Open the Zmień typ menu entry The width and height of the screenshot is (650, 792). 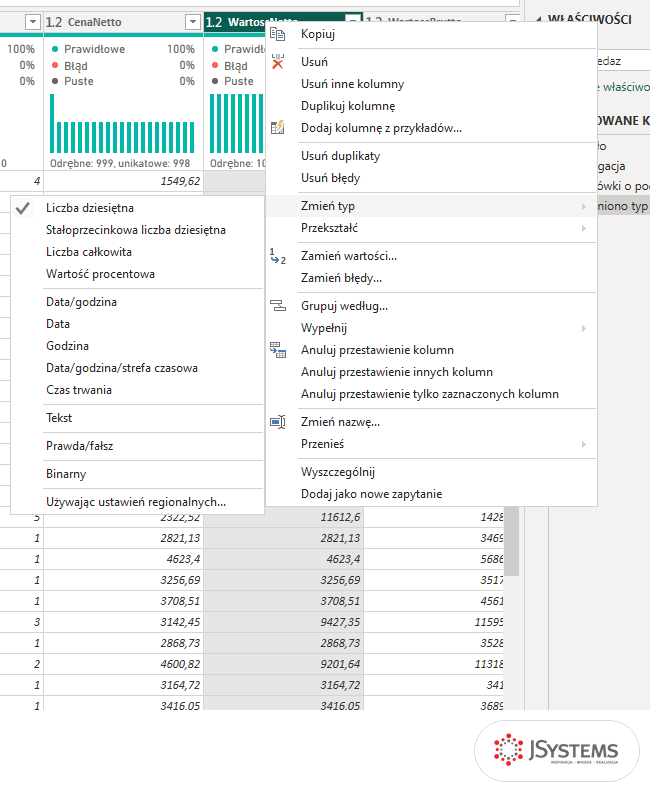tap(431, 206)
